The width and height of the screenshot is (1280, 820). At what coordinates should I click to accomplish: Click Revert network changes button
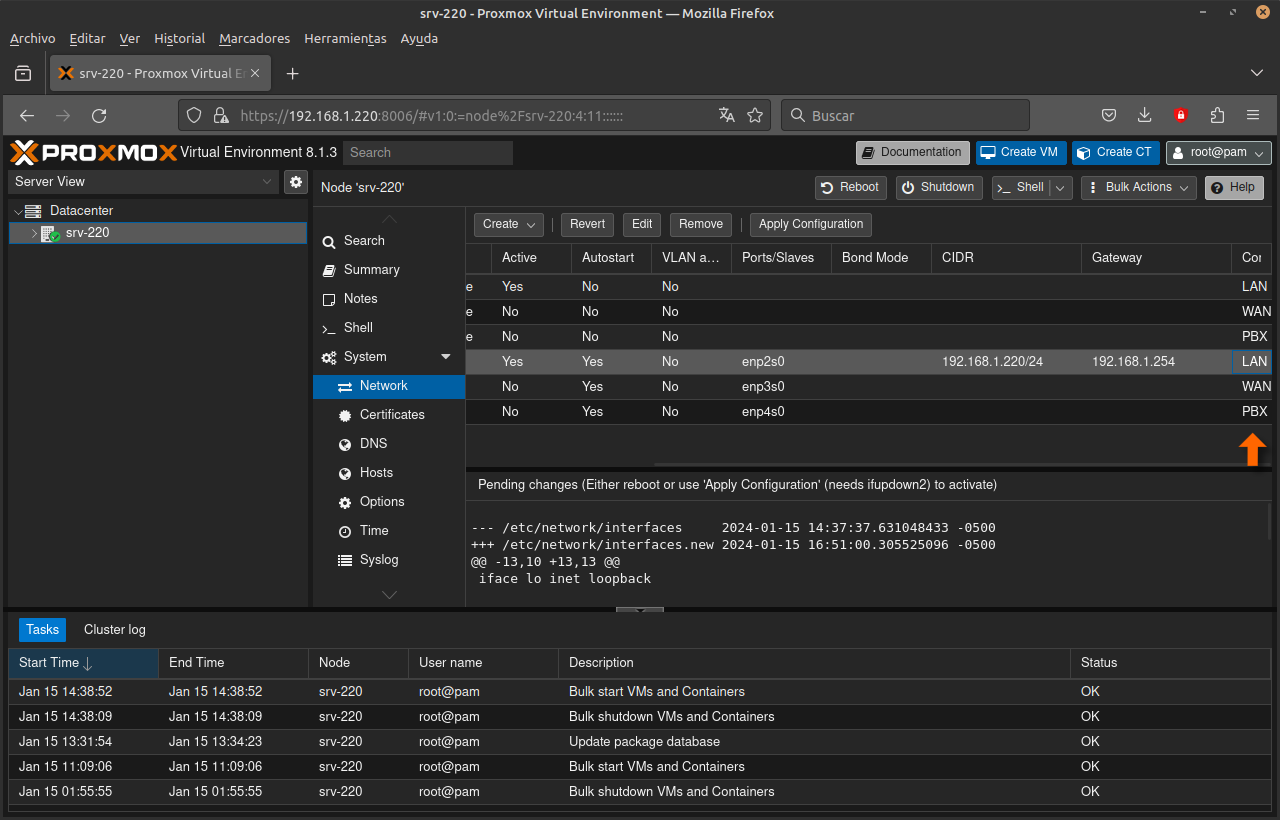(x=587, y=224)
